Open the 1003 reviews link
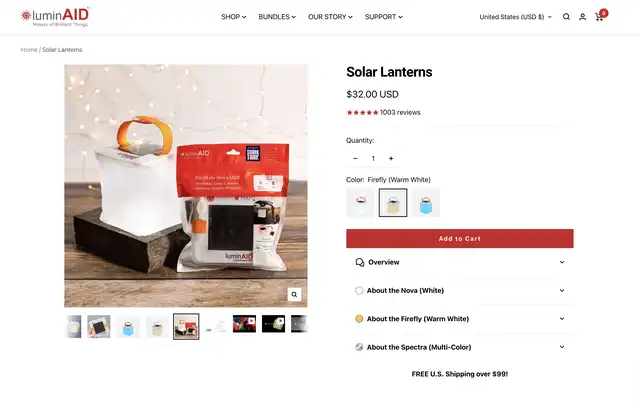The height and width of the screenshot is (406, 640). 400,112
